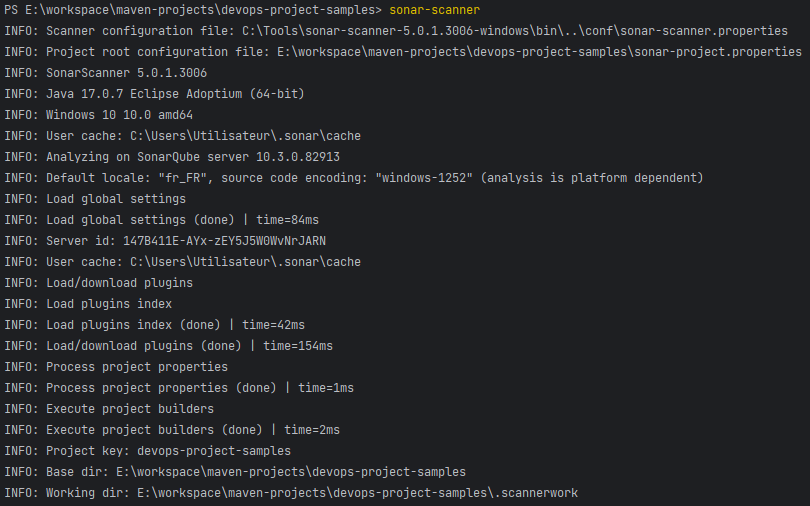Click the SonarScanner 5.0.1.3006 version line
Viewport: 810px width, 506px height.
pyautogui.click(x=106, y=73)
